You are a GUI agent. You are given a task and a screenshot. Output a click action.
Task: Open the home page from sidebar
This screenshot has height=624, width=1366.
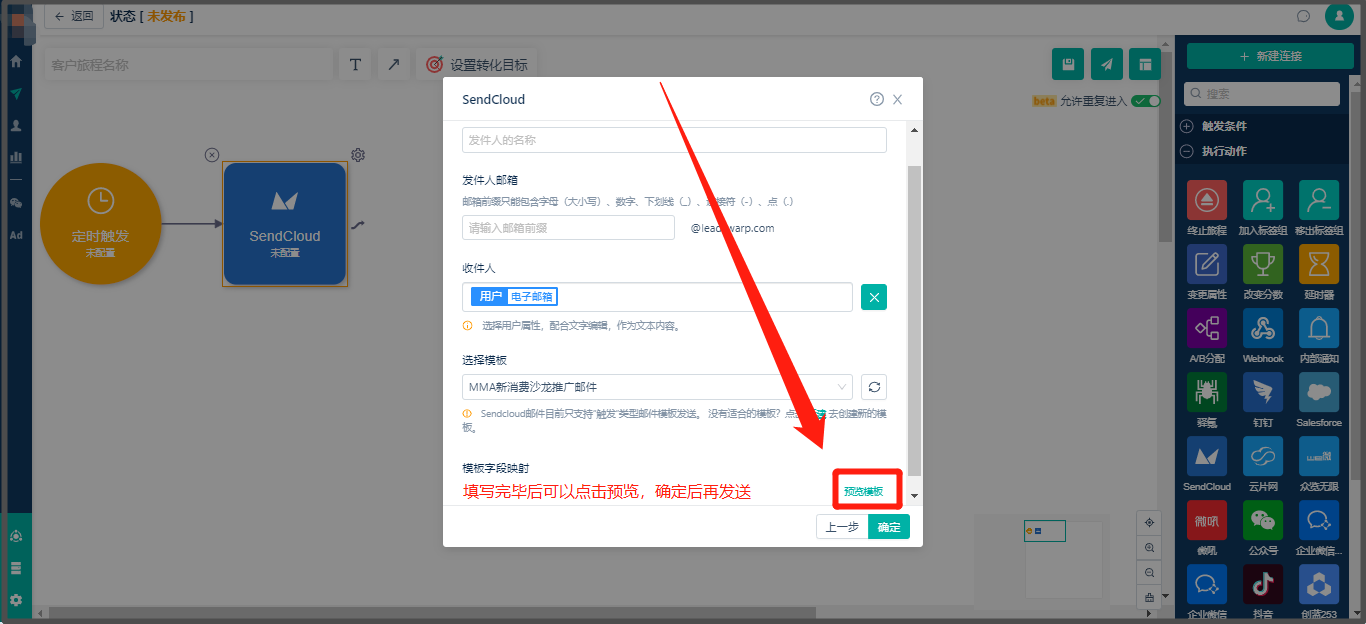point(16,61)
